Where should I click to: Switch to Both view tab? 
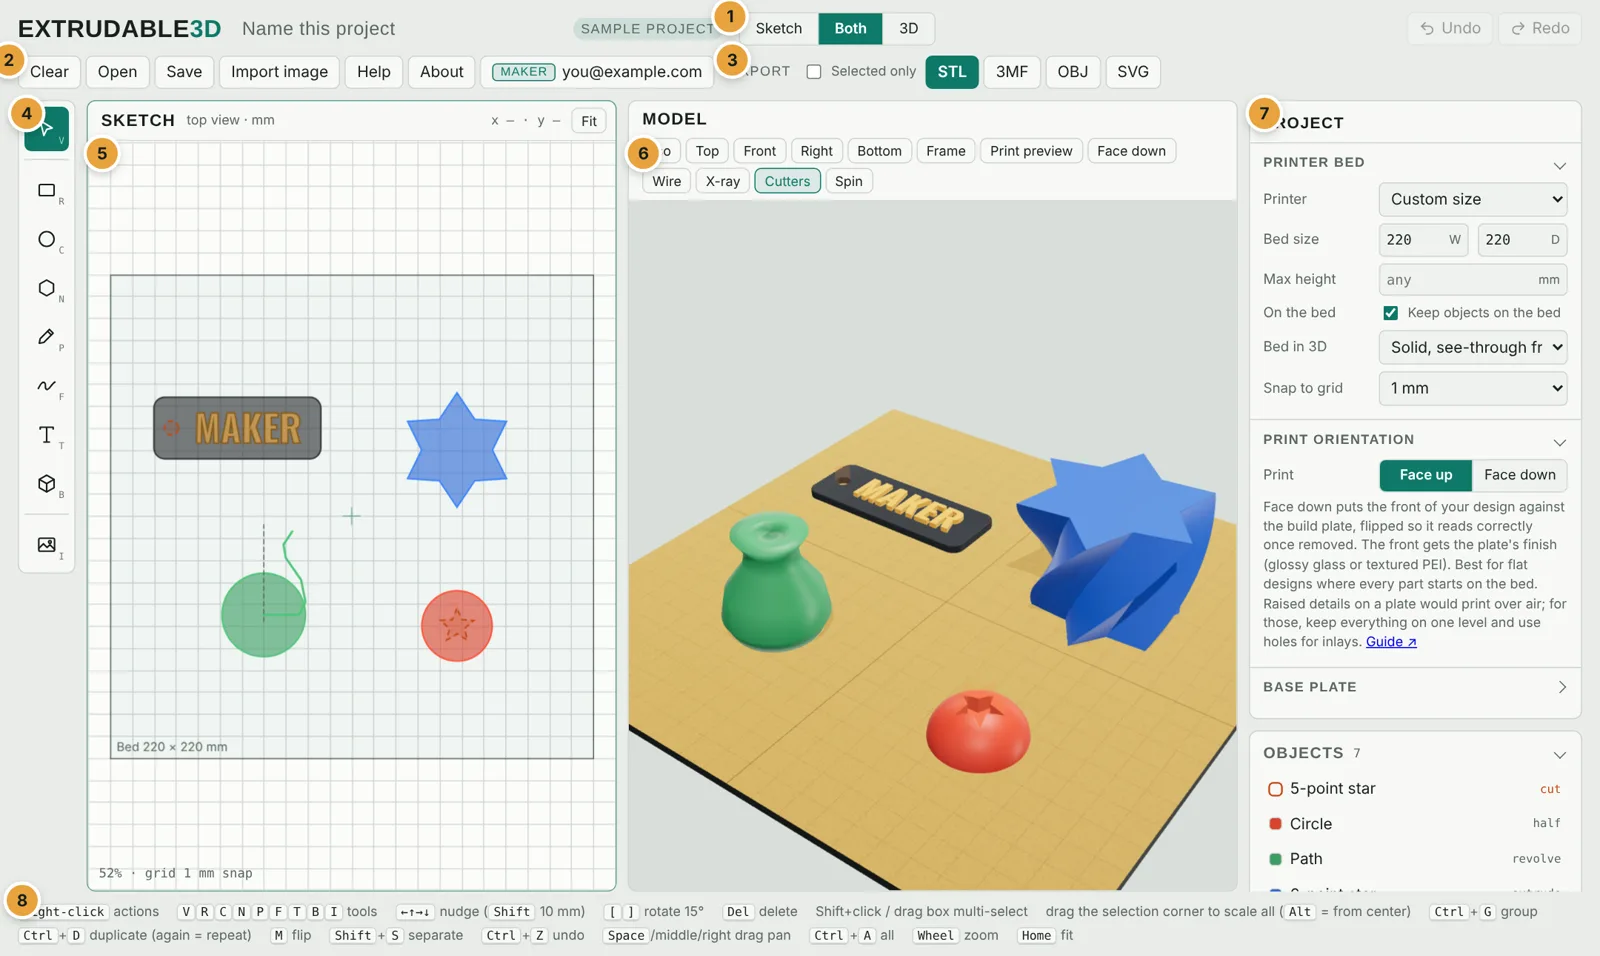850,28
